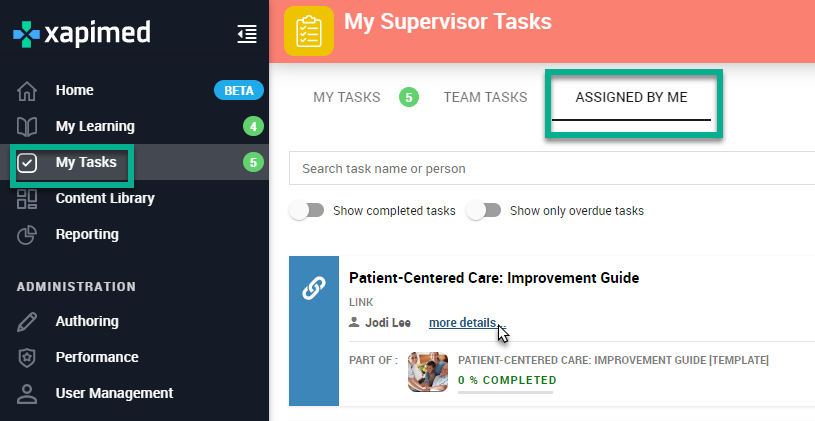Turn on Show only overdue tasks
815x421 pixels.
[x=483, y=210]
